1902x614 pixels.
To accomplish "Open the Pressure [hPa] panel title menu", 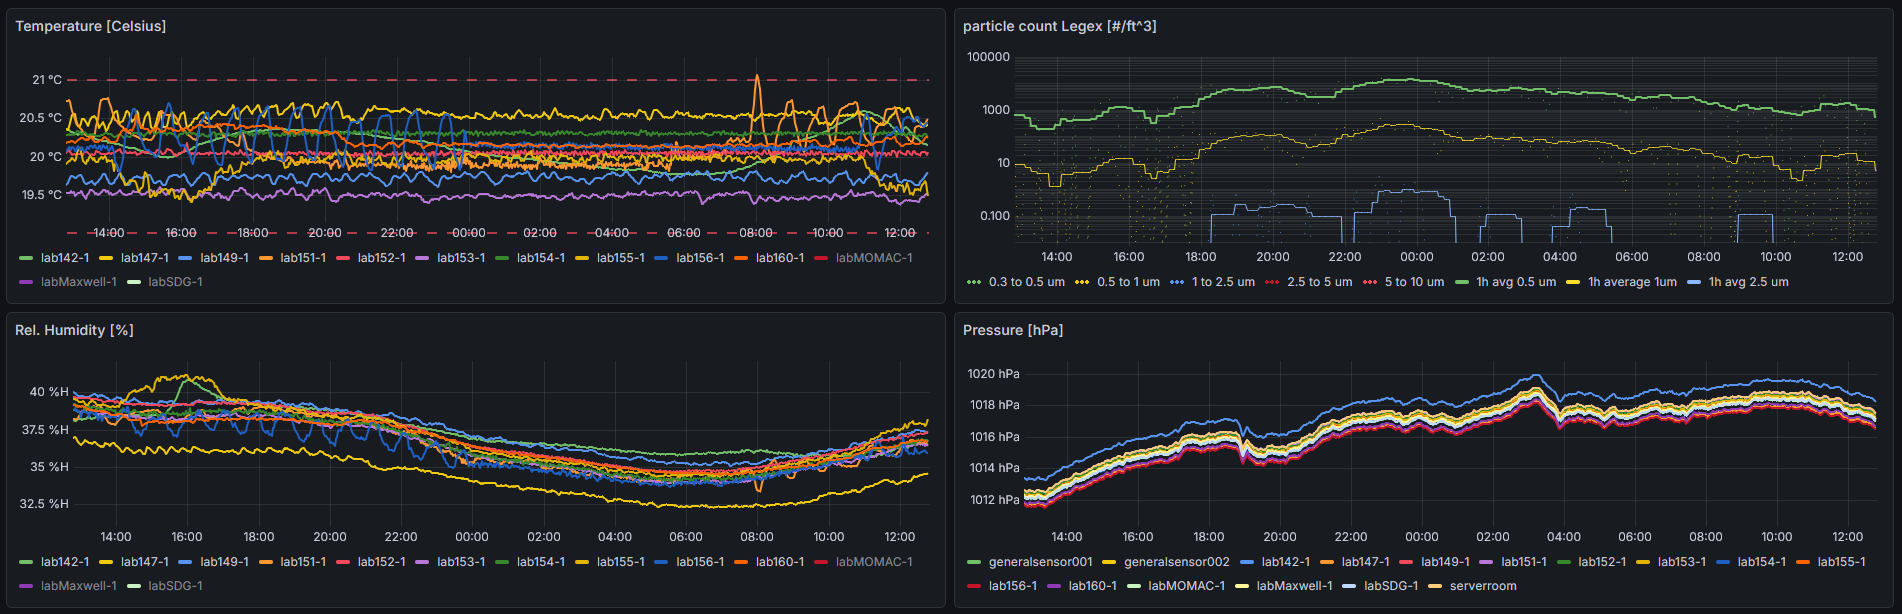I will (1012, 330).
